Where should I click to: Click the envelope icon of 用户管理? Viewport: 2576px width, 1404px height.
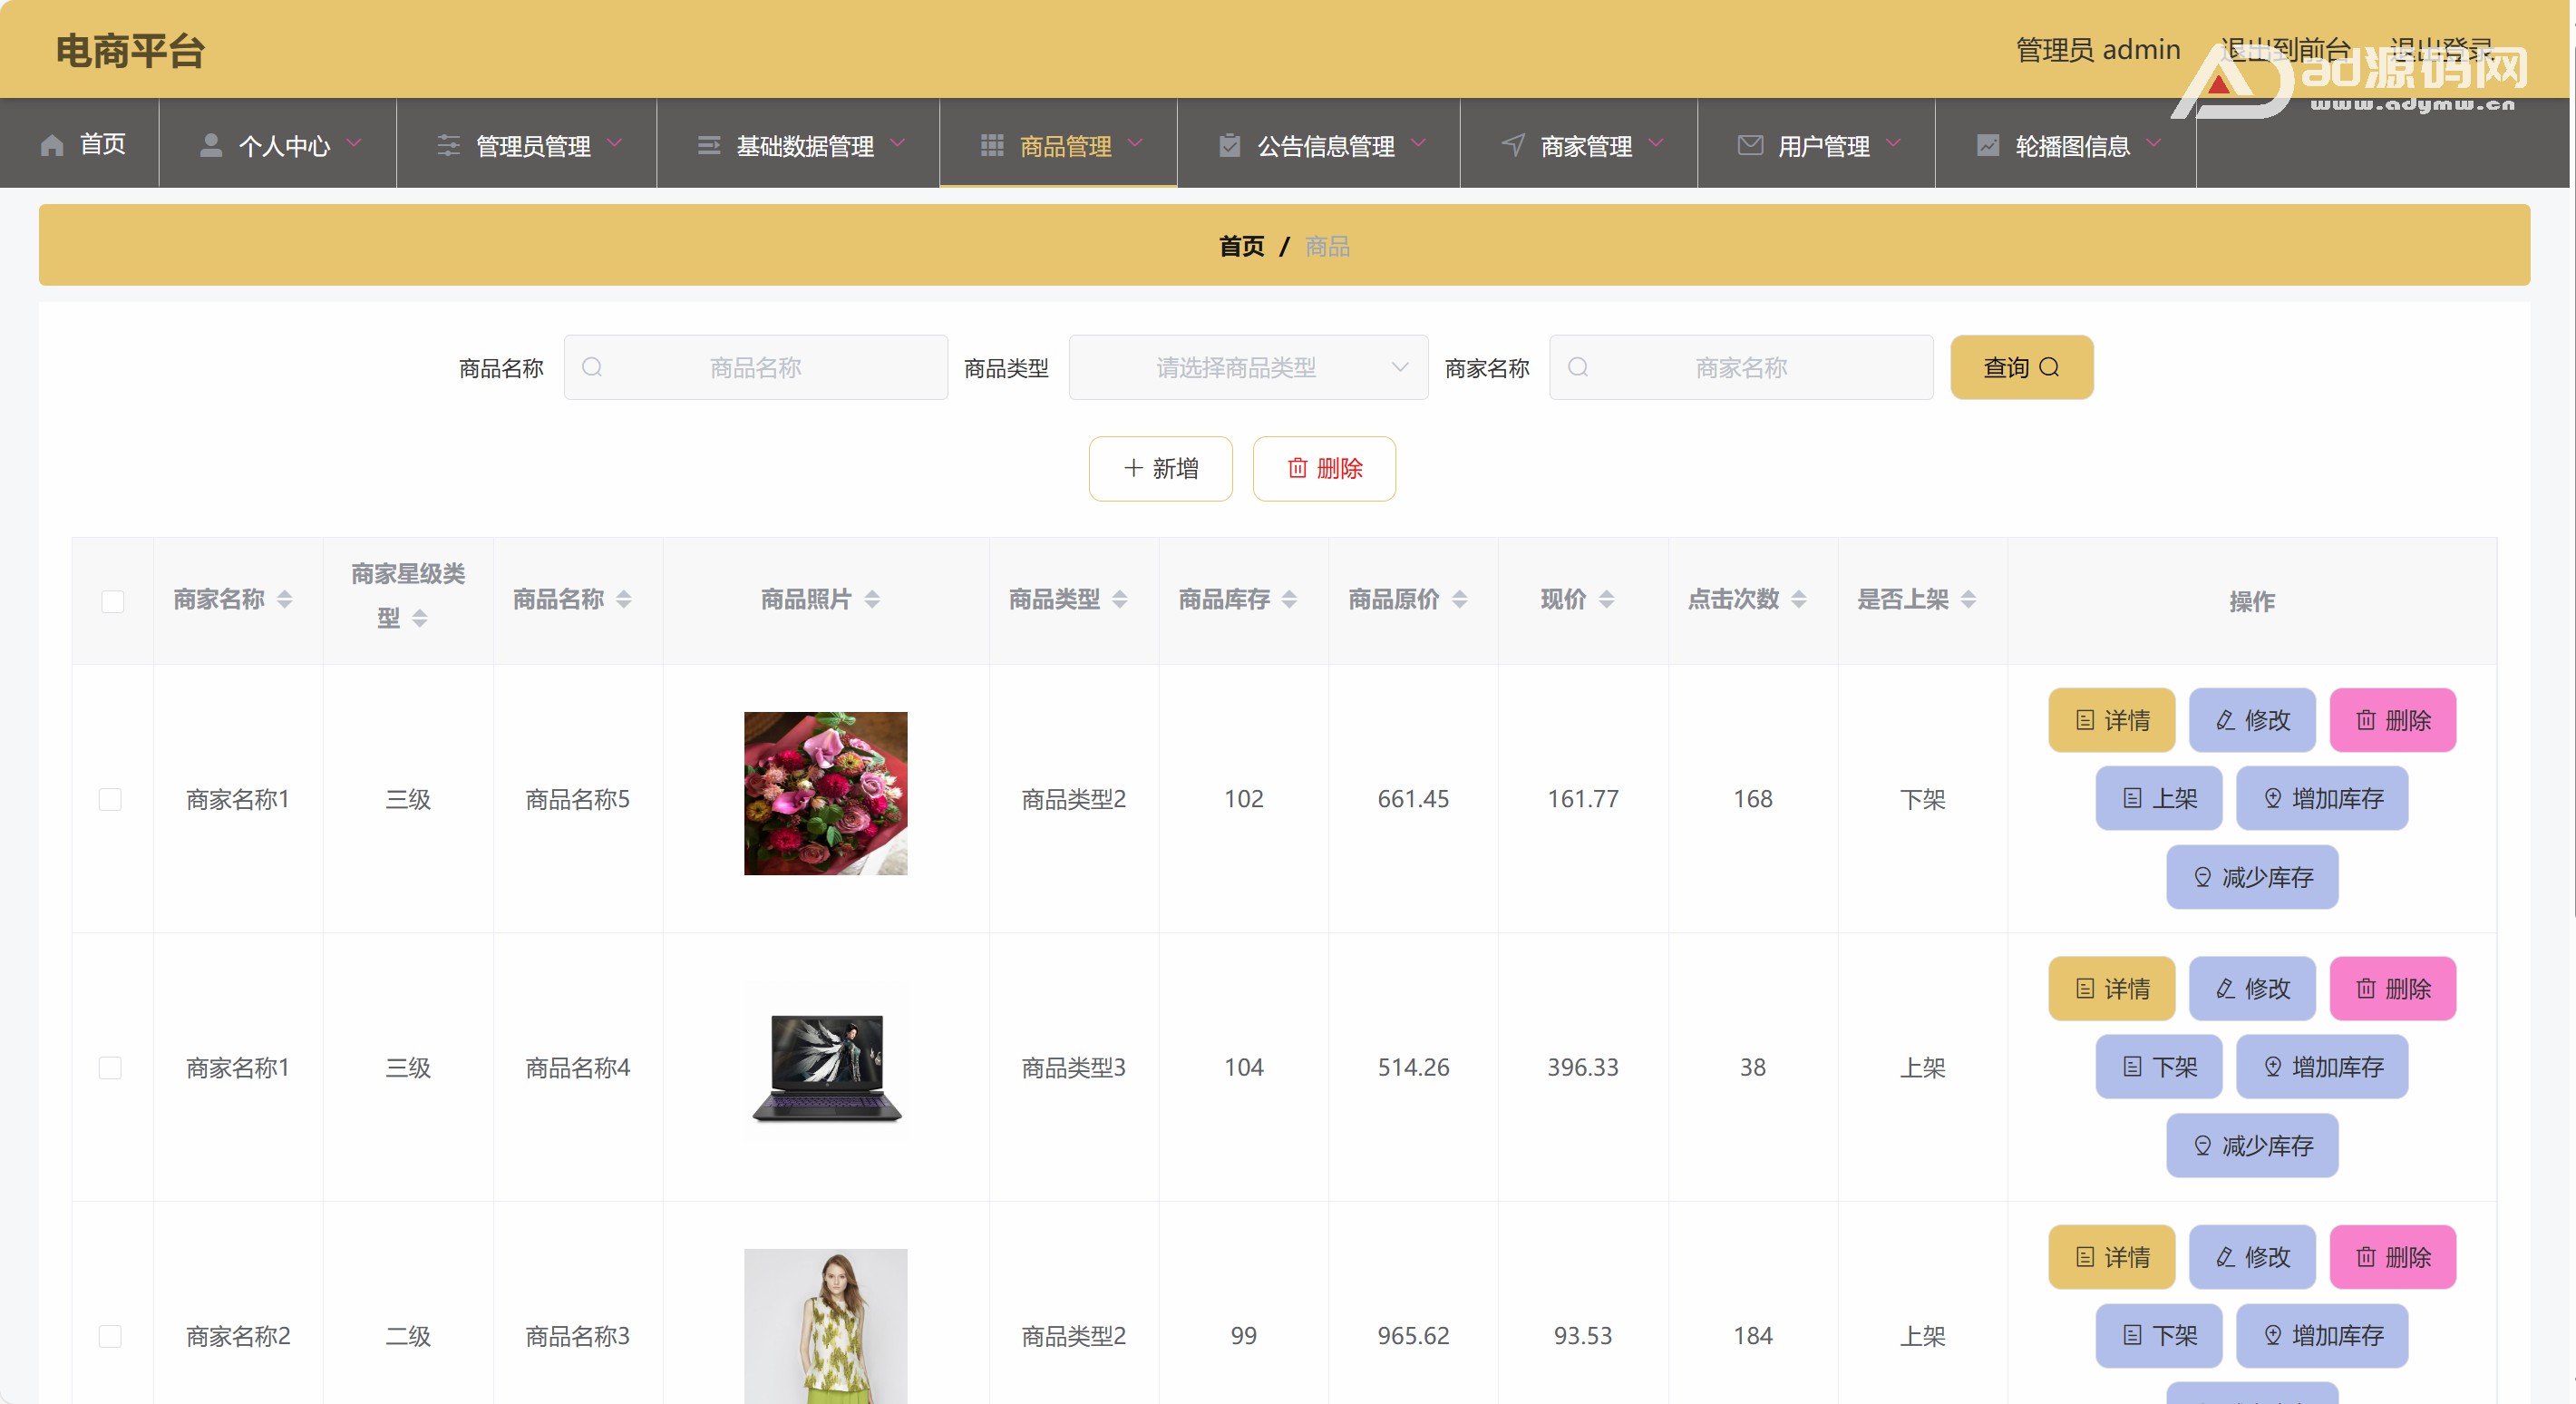tap(1750, 146)
